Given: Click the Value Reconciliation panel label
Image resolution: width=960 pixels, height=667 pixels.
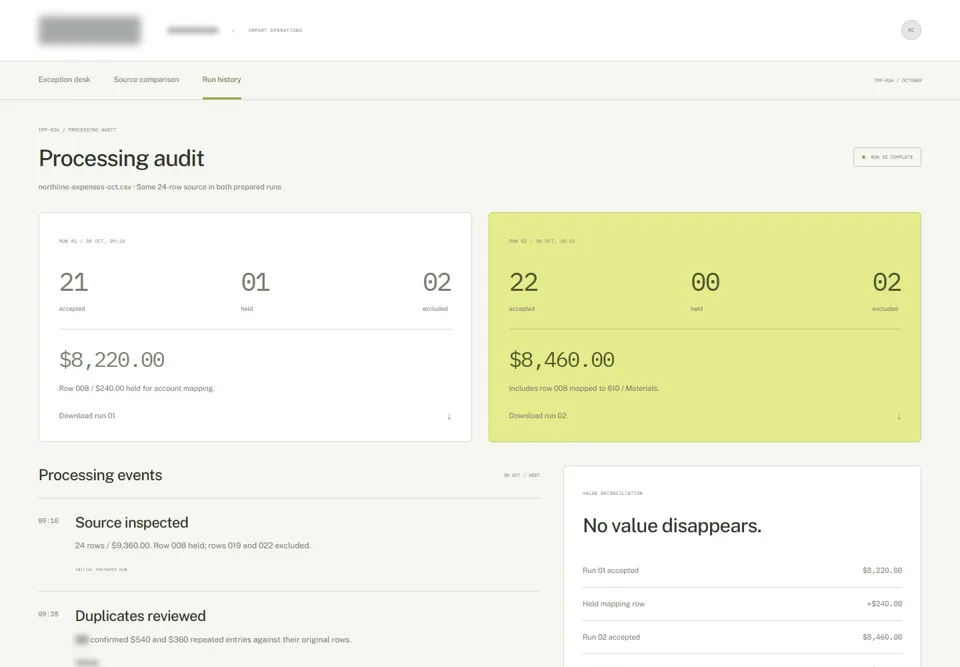Looking at the screenshot, I should click(612, 493).
